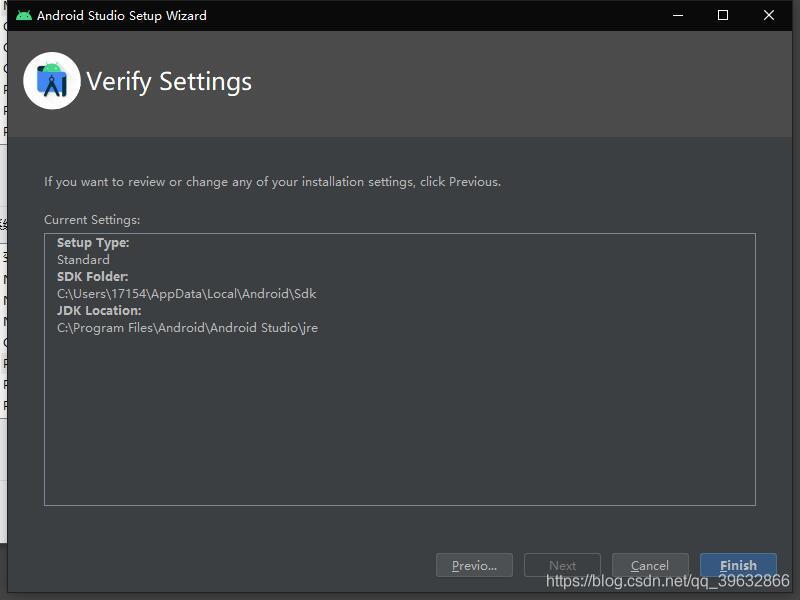Maximize the Setup Wizard window
This screenshot has height=600, width=800.
point(723,15)
